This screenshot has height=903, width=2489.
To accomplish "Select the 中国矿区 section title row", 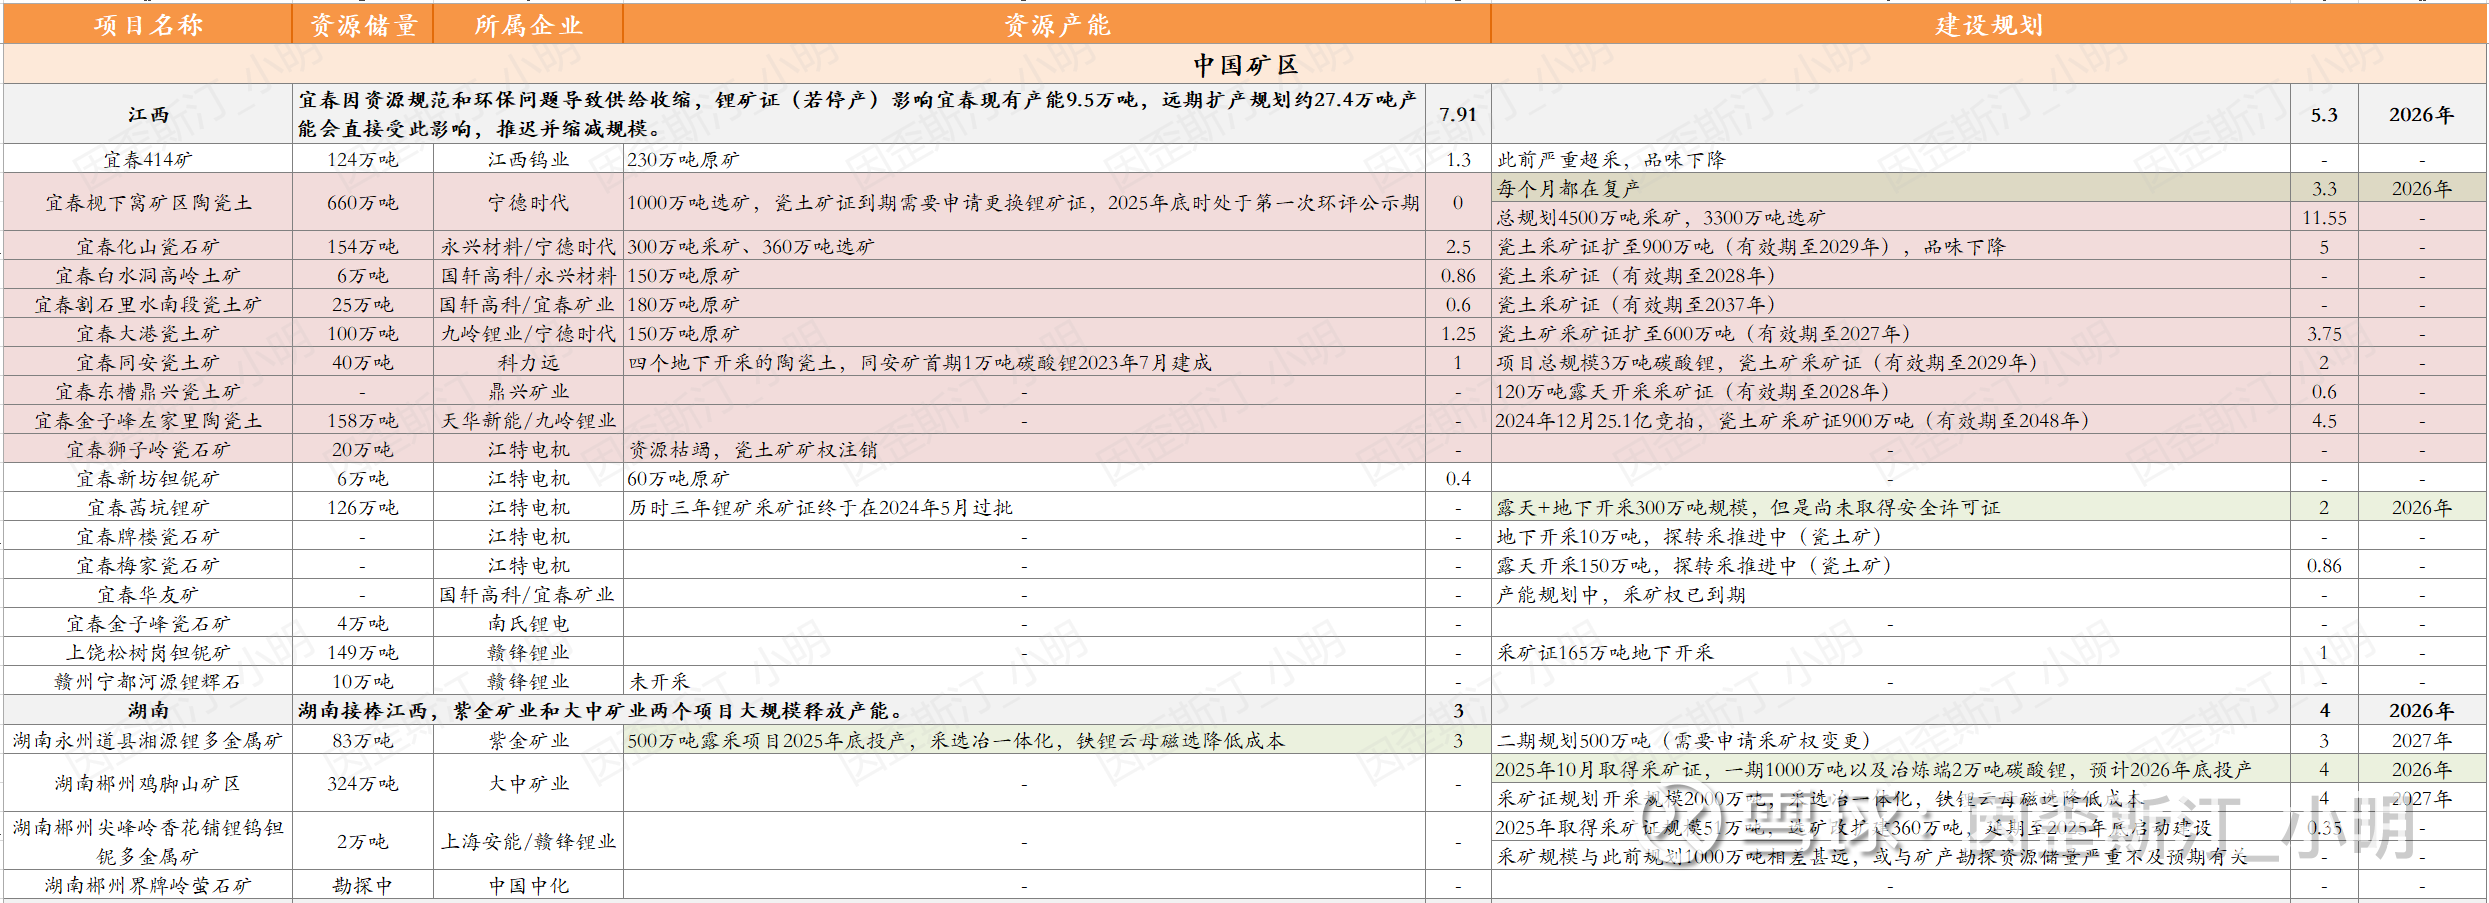I will coord(1245,65).
